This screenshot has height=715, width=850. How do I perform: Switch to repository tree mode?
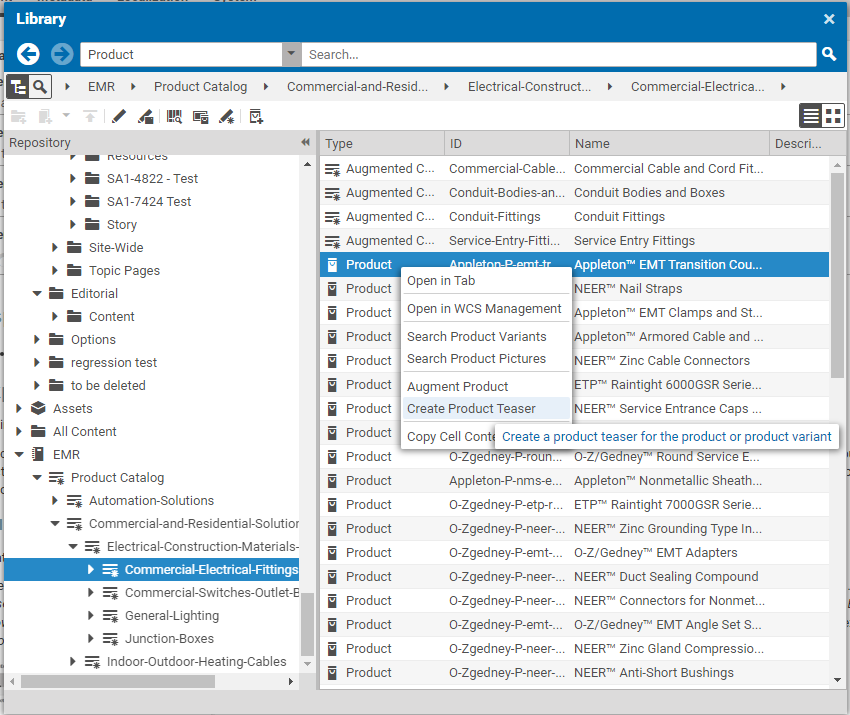pos(18,87)
